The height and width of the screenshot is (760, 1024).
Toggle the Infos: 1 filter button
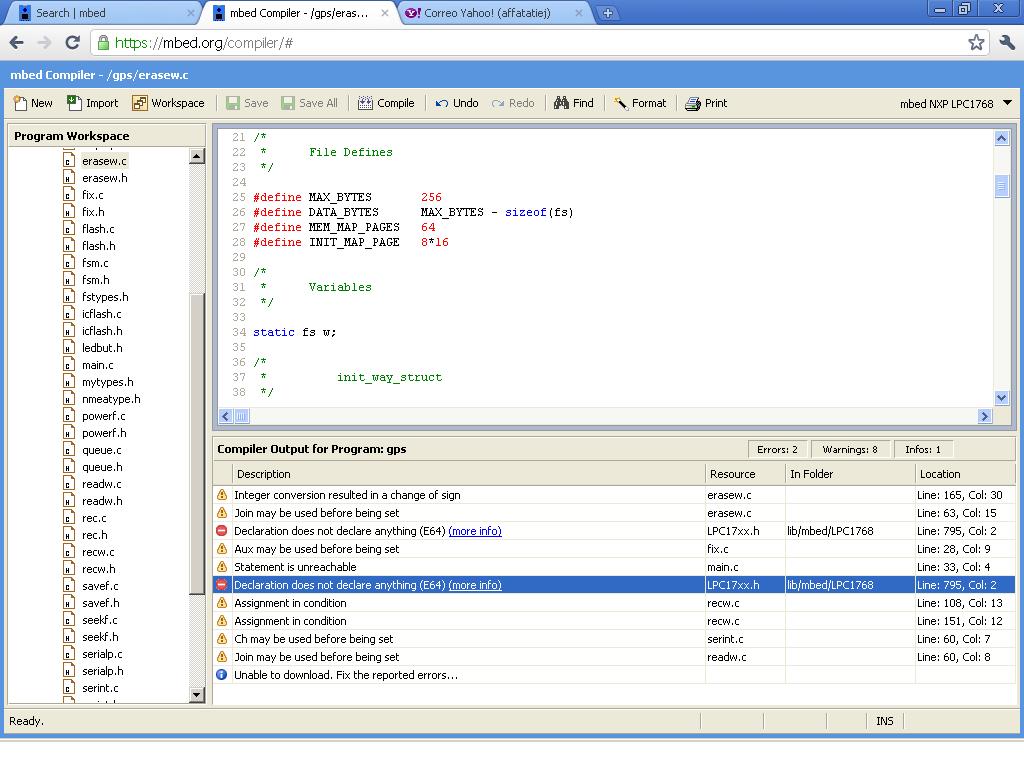tap(923, 449)
